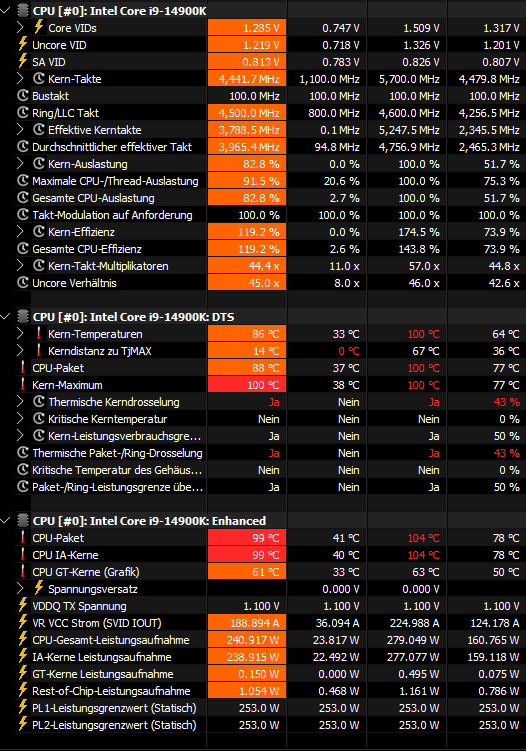Click the clock icon beside Gesamte CPU-Auslastung
The image size is (526, 751).
pos(23,198)
